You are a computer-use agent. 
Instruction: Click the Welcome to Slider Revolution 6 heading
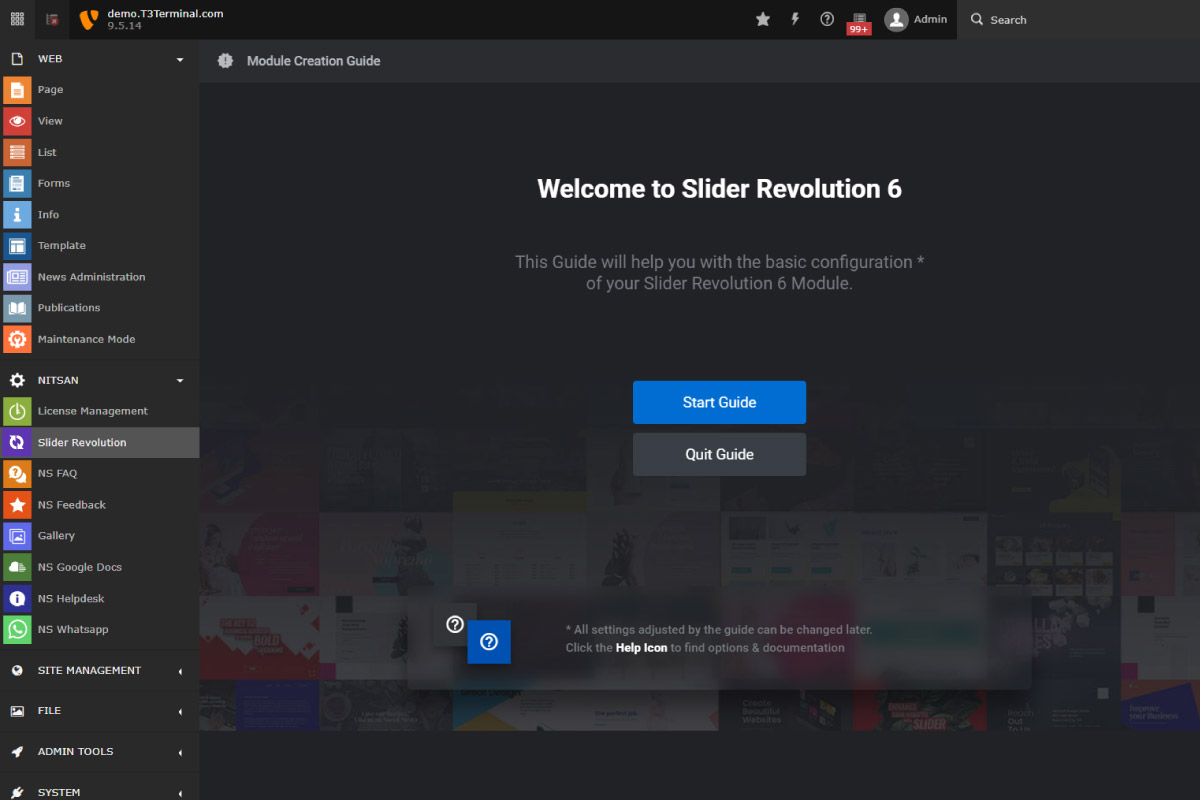click(719, 189)
